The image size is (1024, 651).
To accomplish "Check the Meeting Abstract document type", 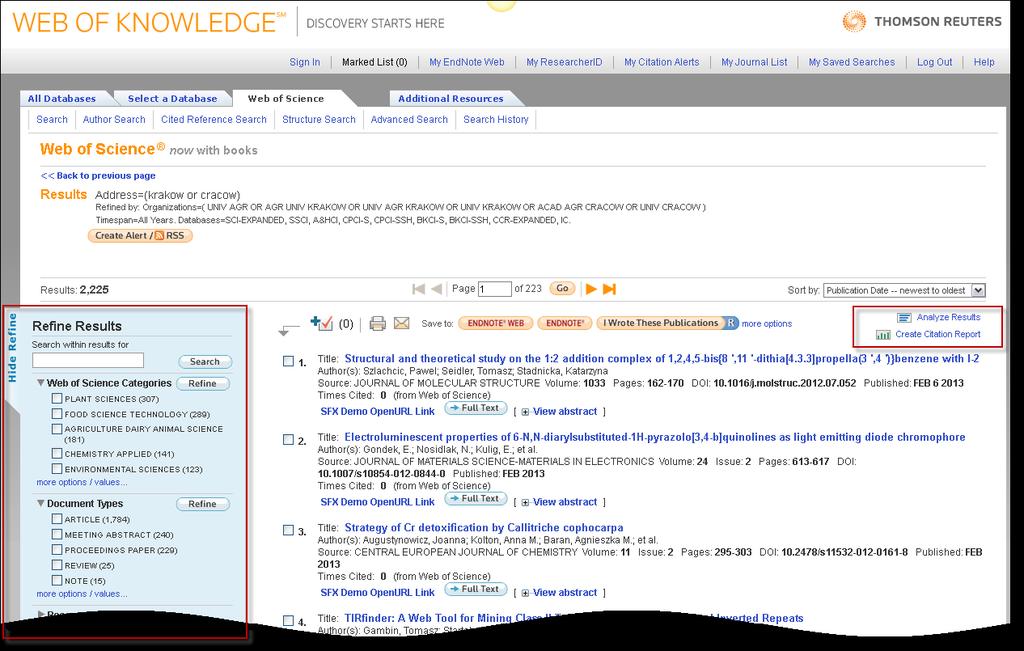I will tap(57, 534).
